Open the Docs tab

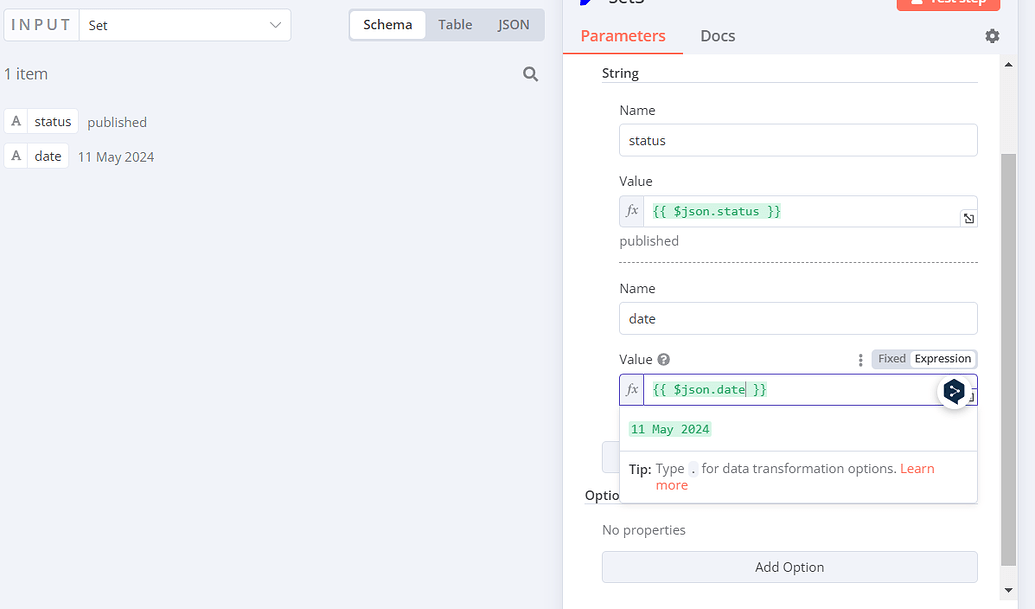click(x=717, y=35)
